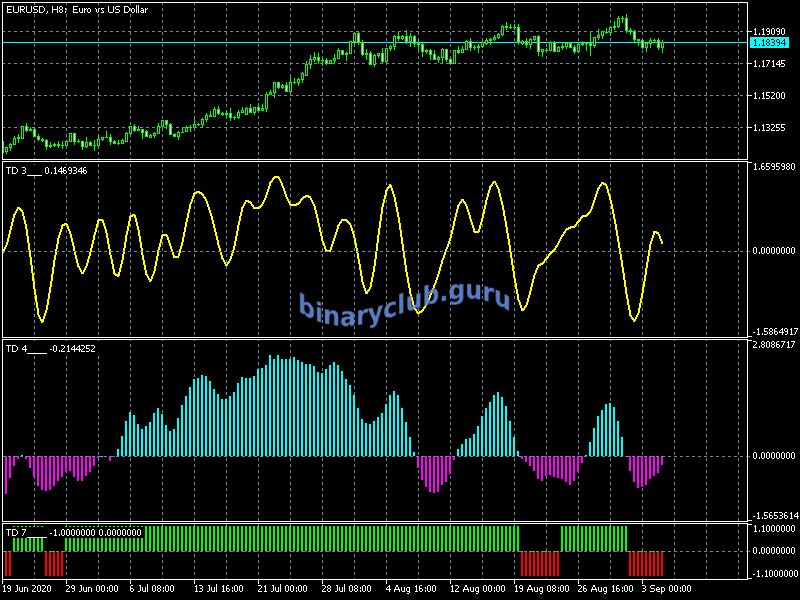Screen dimensions: 800x600
Task: Click the 19 Jun 2020 date label
Action: pyautogui.click(x=27, y=589)
